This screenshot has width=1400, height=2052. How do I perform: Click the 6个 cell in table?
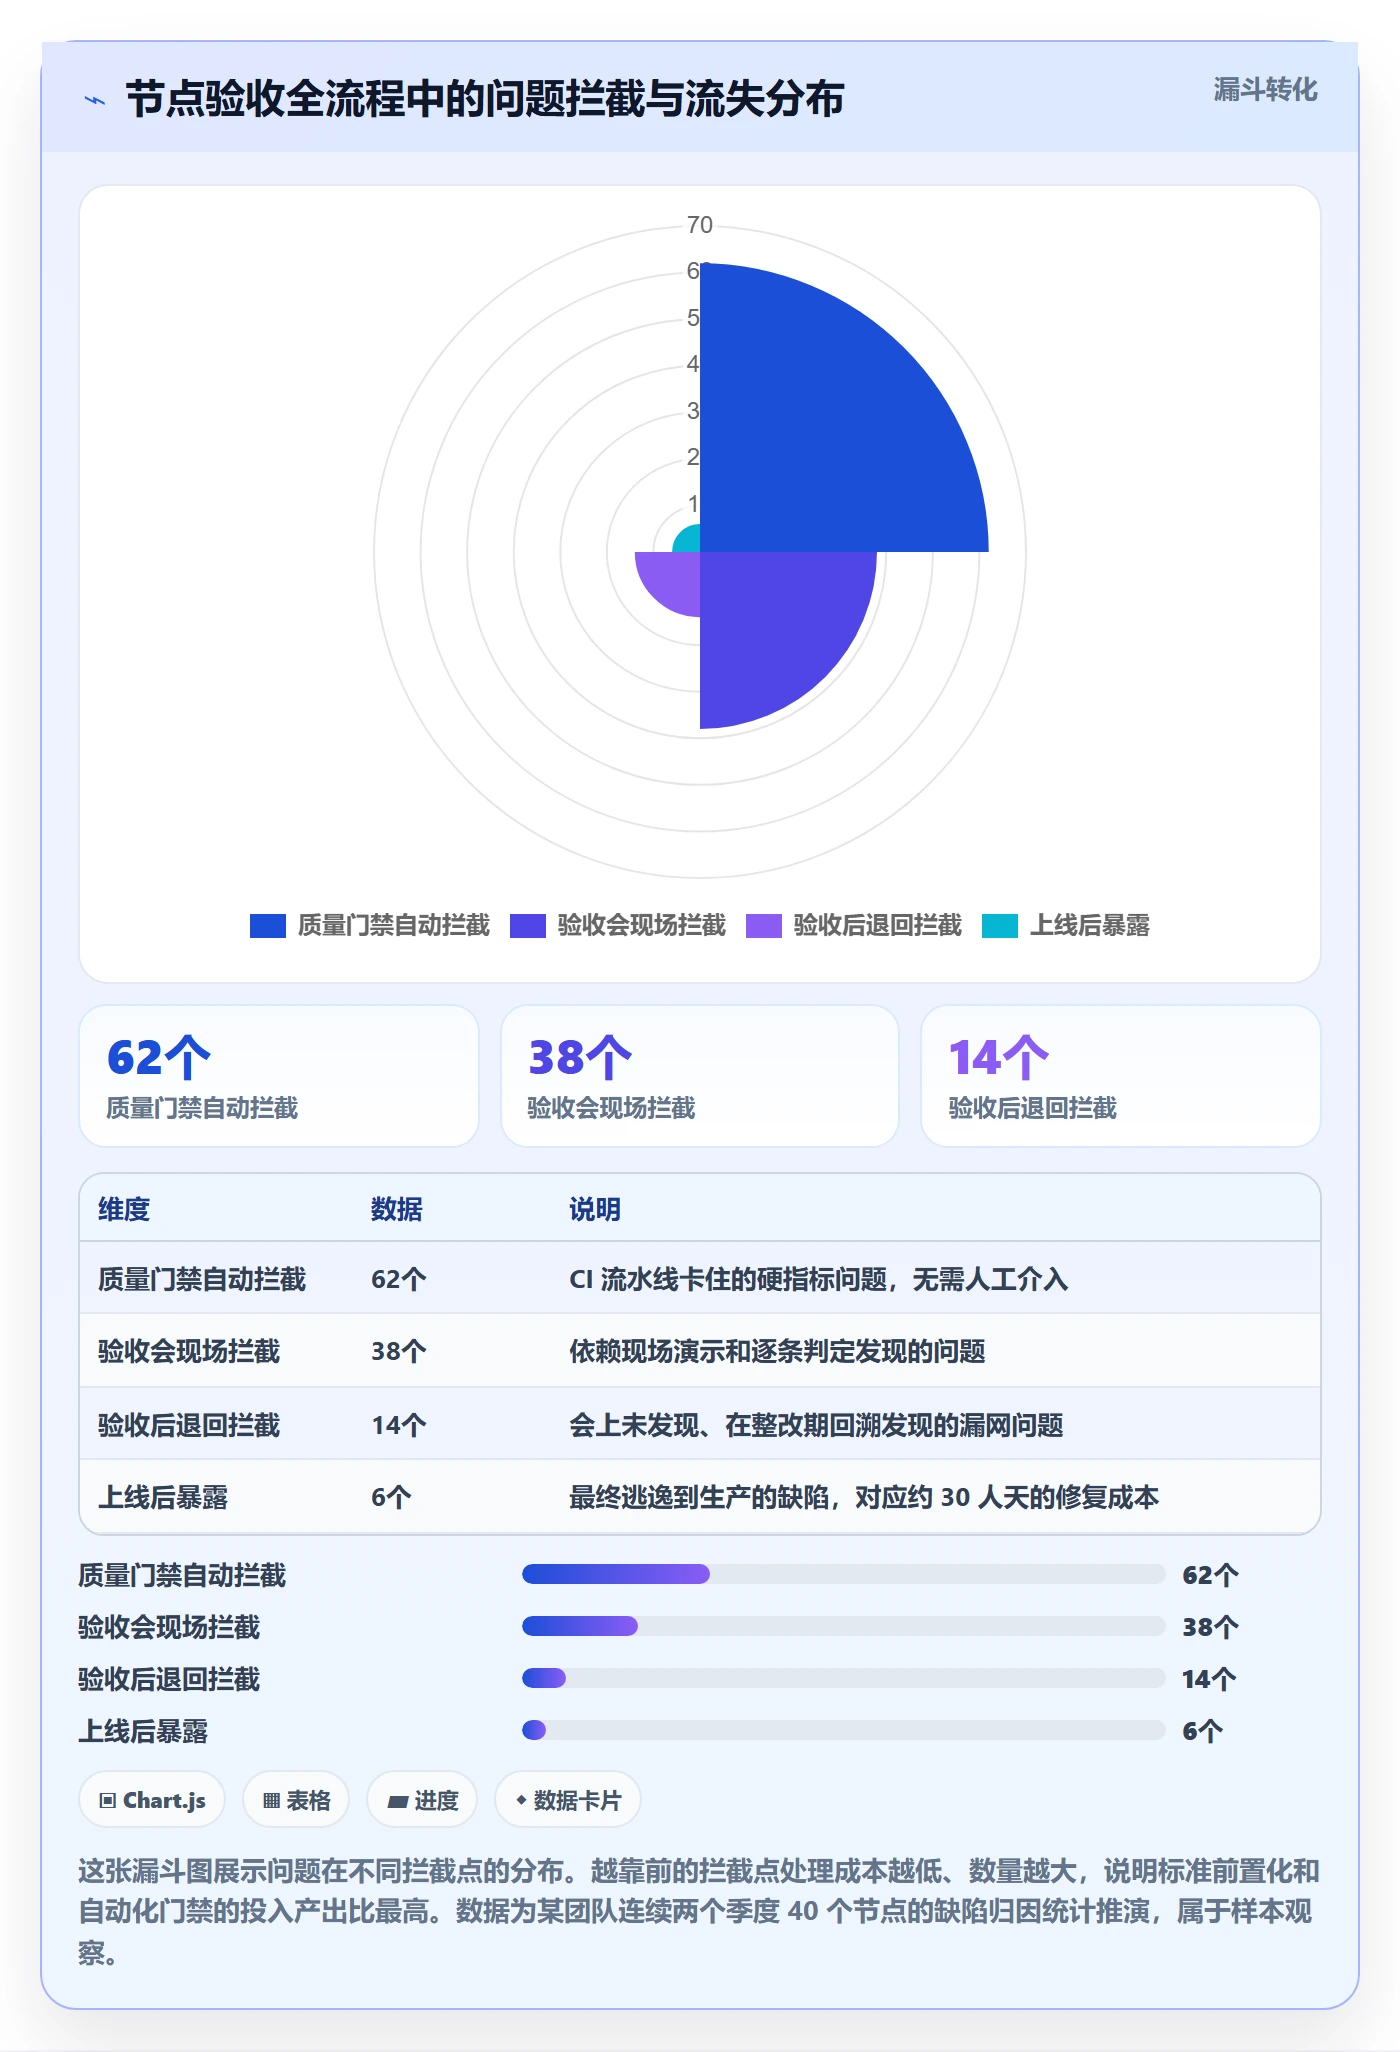click(x=391, y=1497)
